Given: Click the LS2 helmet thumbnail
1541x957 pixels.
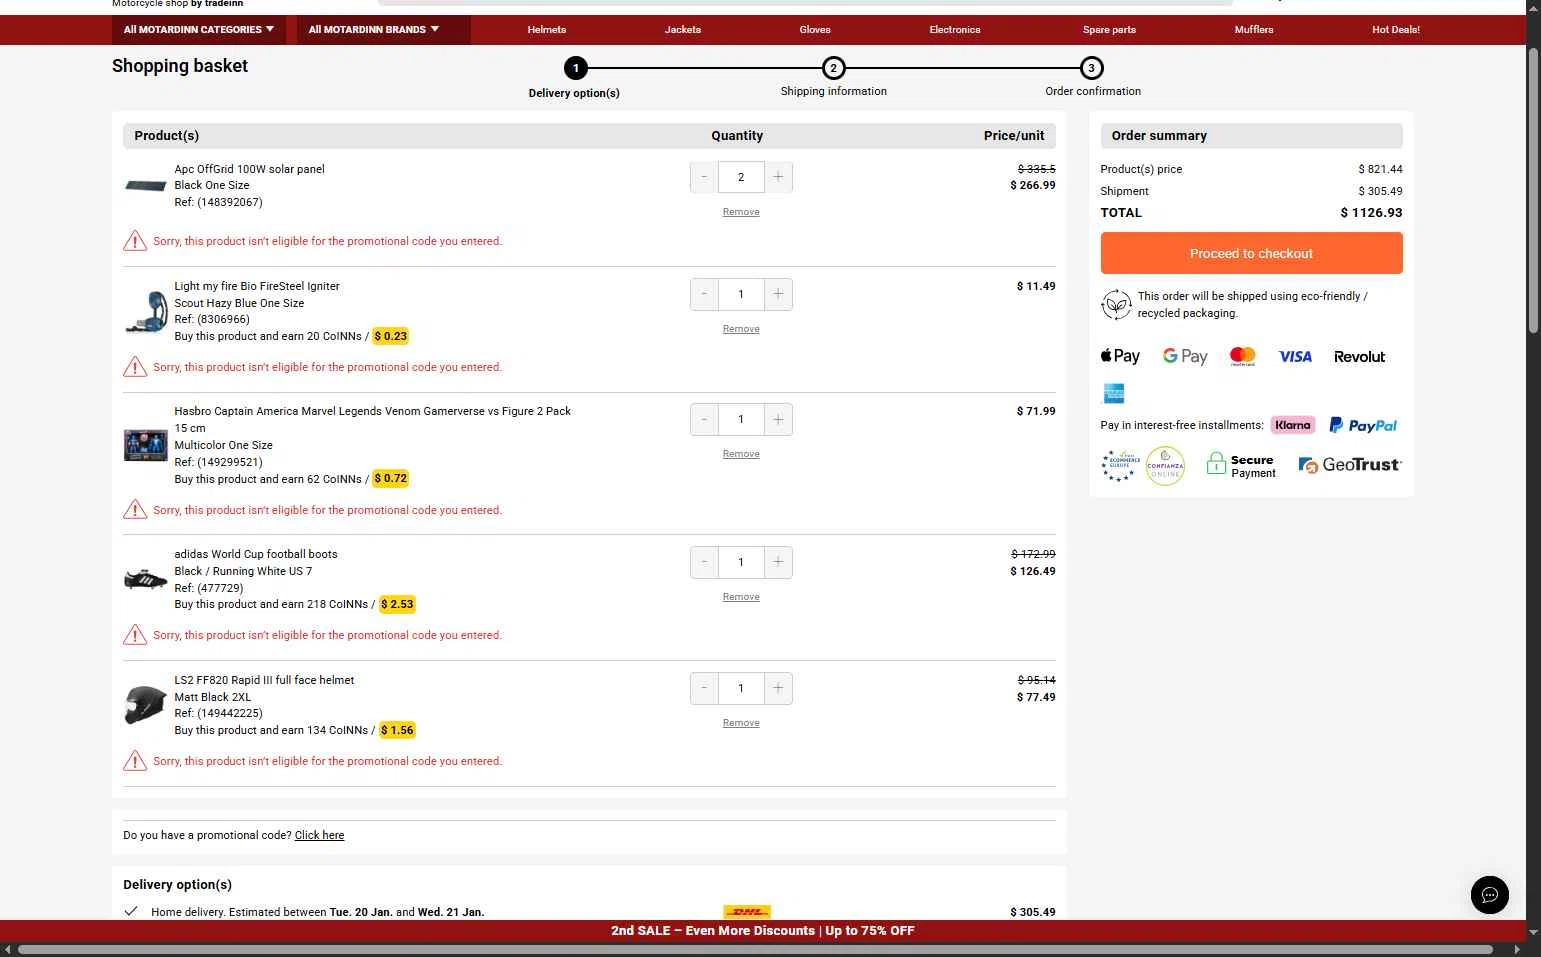Looking at the screenshot, I should click(x=146, y=705).
